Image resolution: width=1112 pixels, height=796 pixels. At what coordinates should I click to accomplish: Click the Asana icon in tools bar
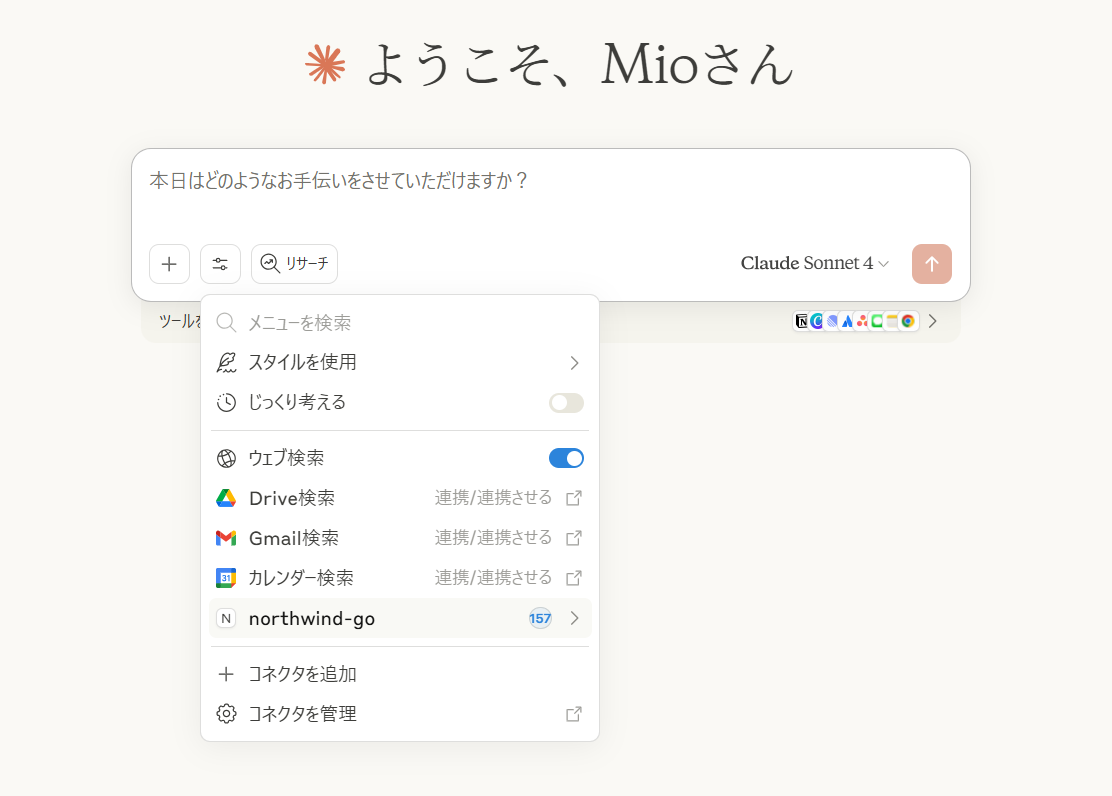pyautogui.click(x=862, y=321)
